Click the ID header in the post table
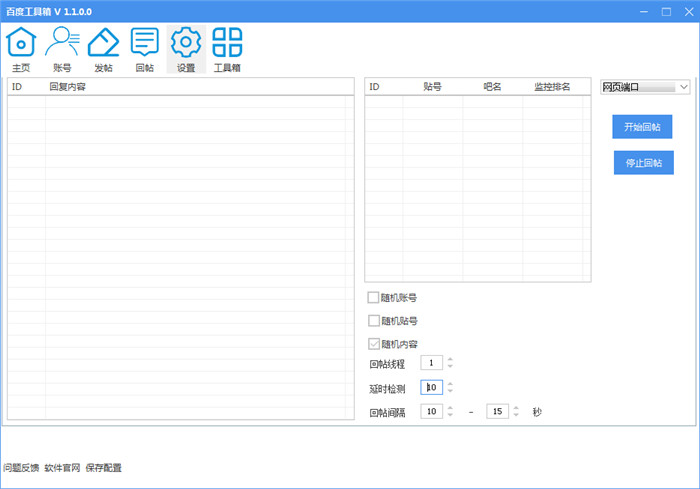 (375, 87)
